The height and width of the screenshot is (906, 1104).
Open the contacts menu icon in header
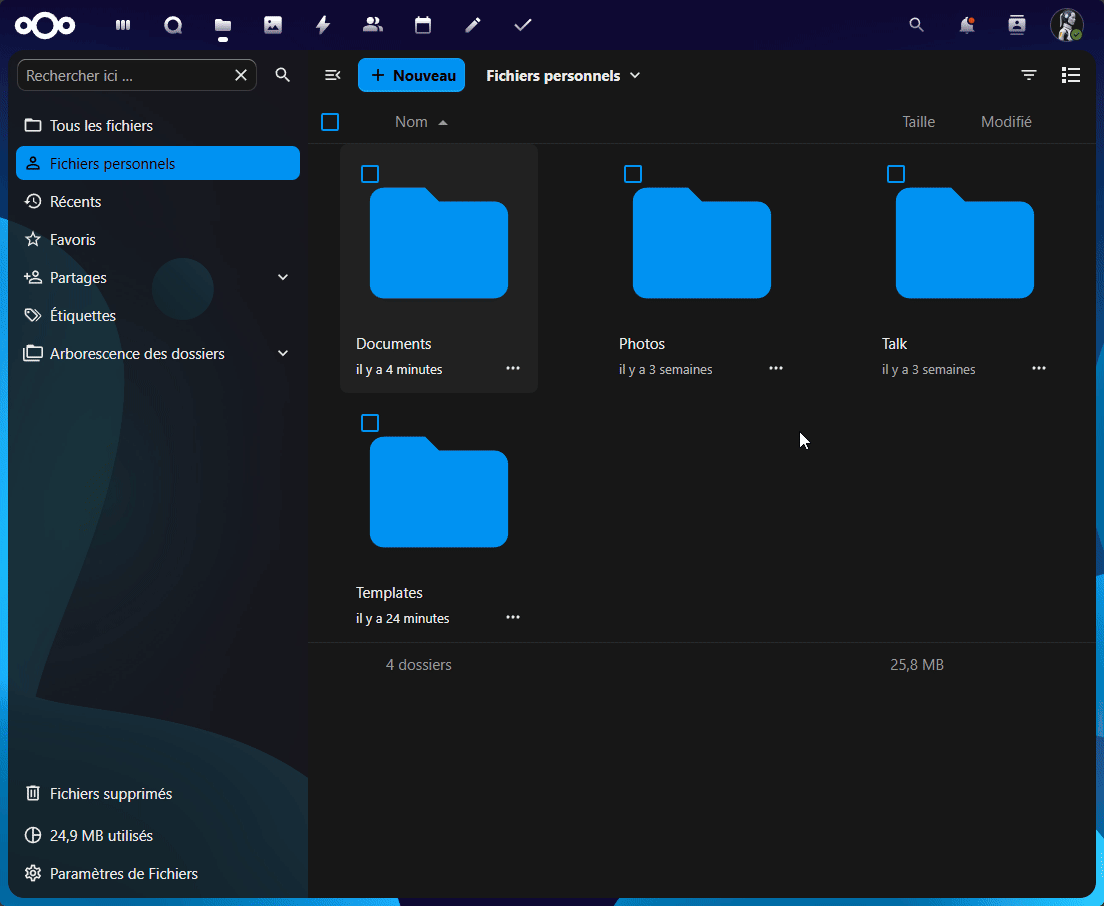1017,25
